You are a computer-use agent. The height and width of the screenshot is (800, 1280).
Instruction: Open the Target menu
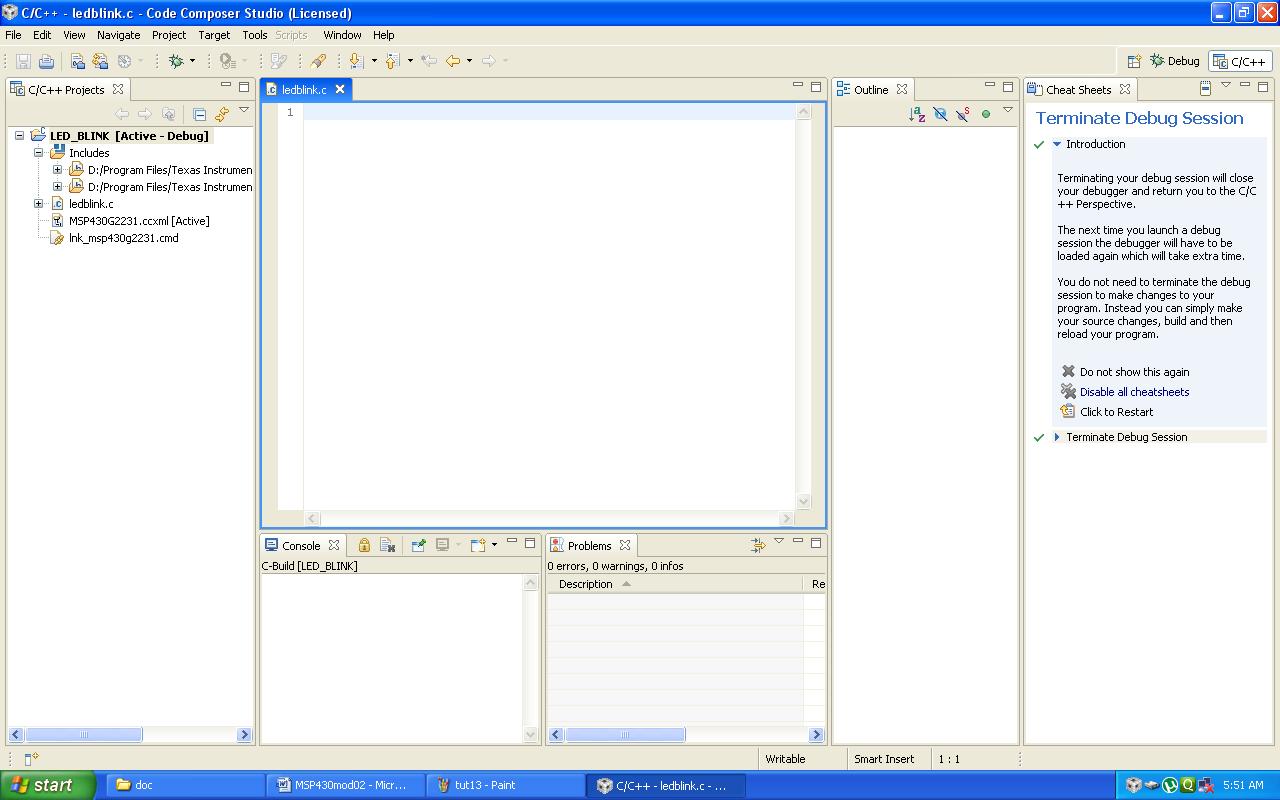click(214, 35)
